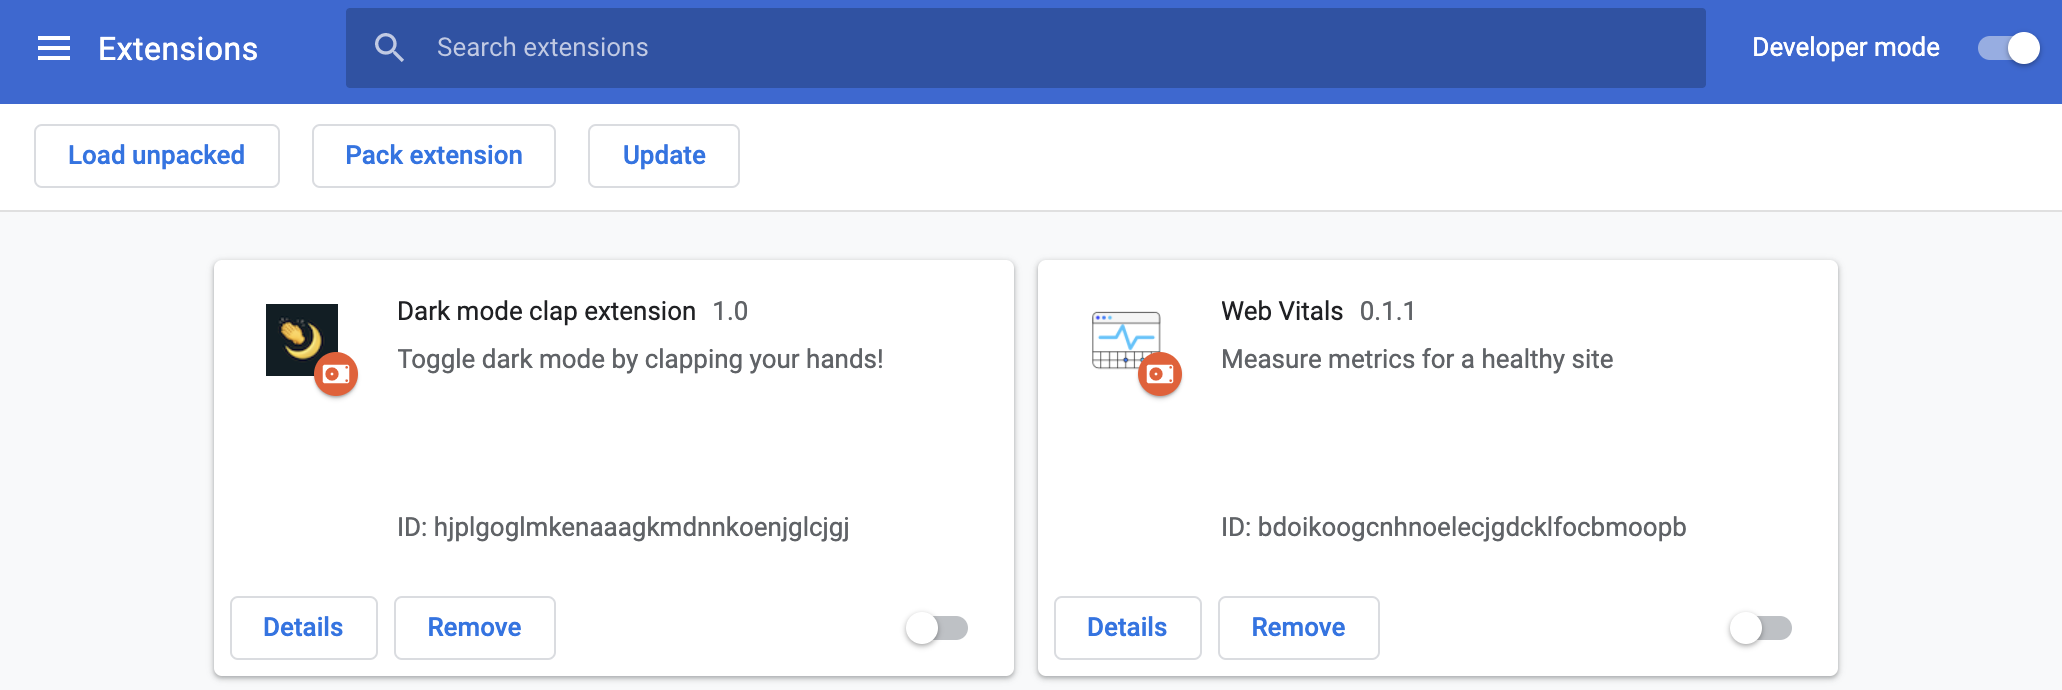This screenshot has width=2062, height=690.
Task: Click Pack extension button
Action: tap(434, 156)
